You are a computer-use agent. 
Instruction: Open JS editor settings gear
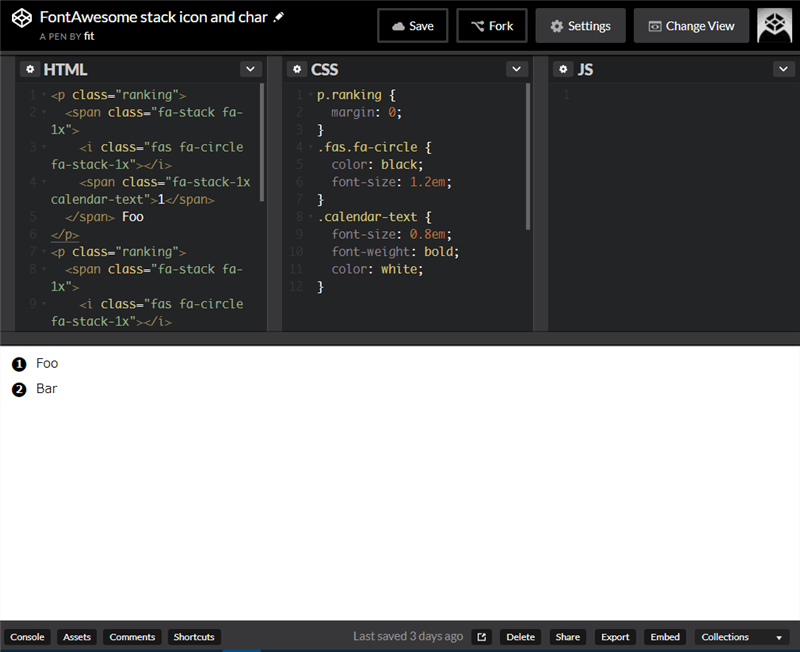(563, 69)
